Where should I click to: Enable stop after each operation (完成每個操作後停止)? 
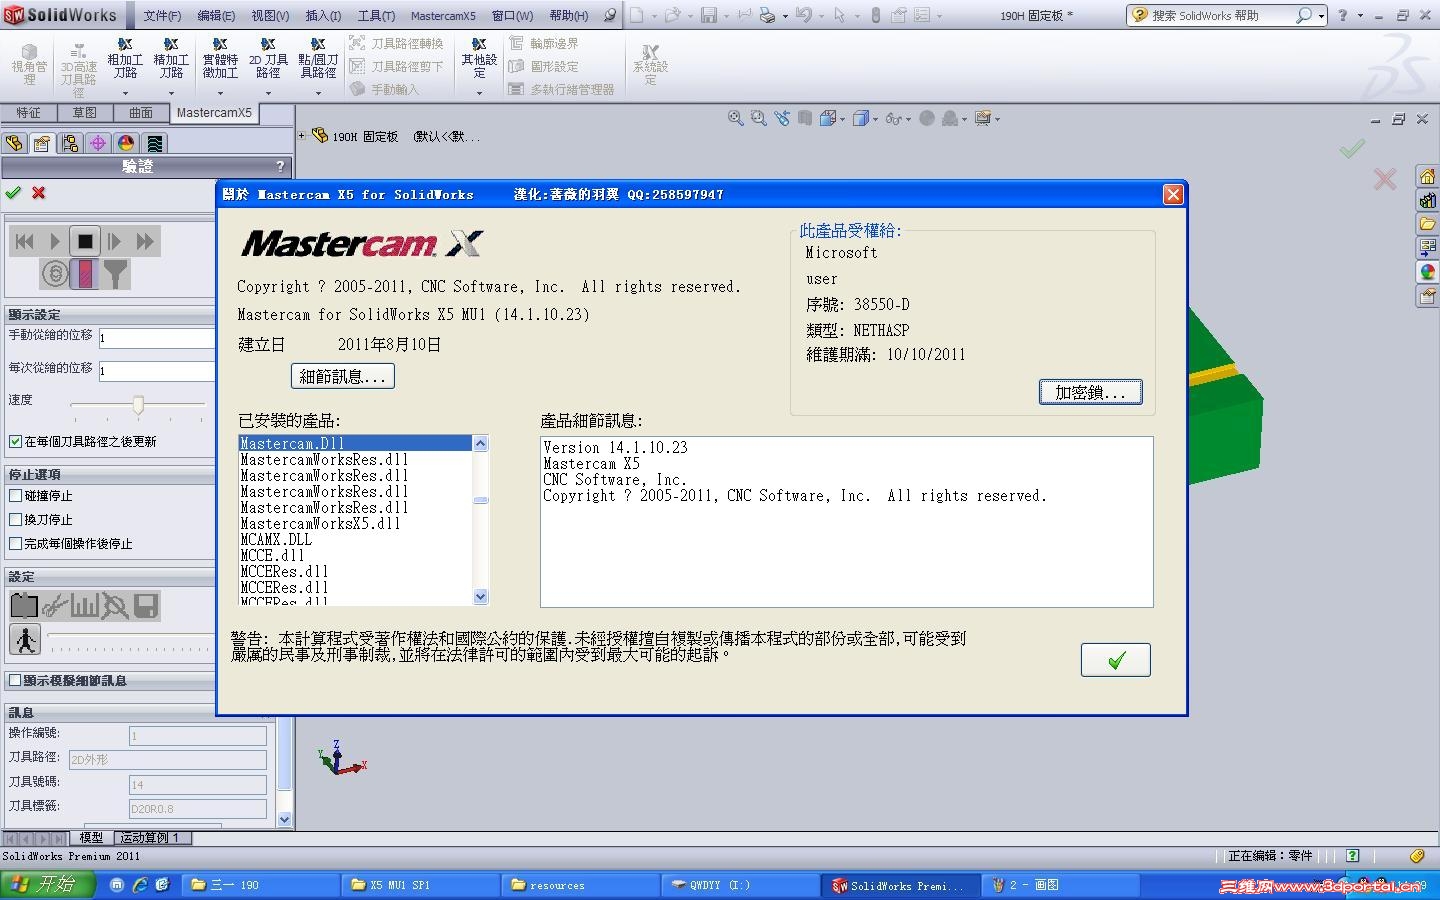pos(16,544)
